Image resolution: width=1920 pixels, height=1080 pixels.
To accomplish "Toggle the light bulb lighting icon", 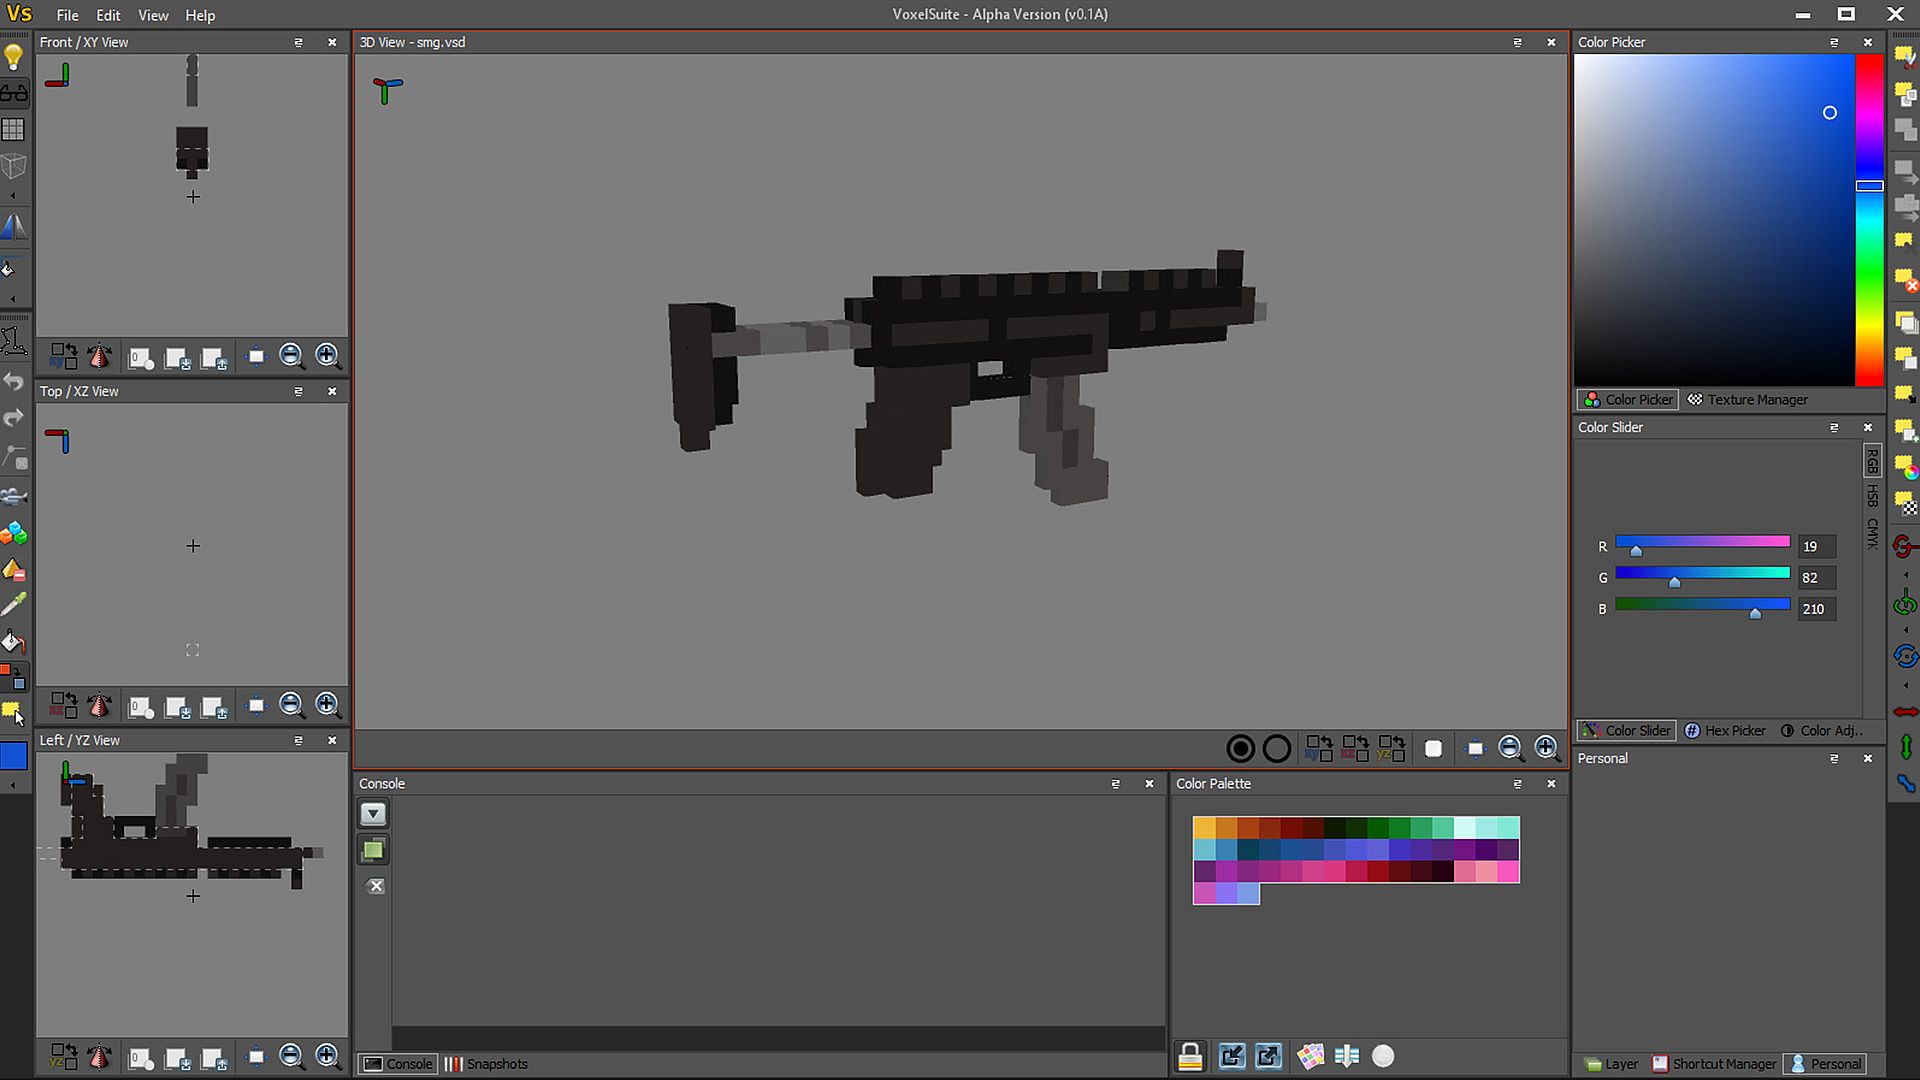I will pyautogui.click(x=14, y=57).
